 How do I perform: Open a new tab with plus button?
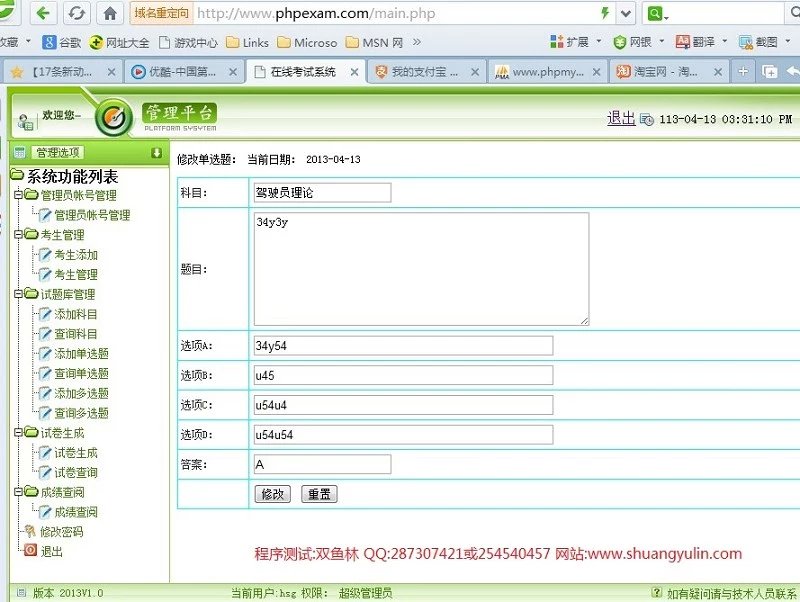pyautogui.click(x=743, y=72)
